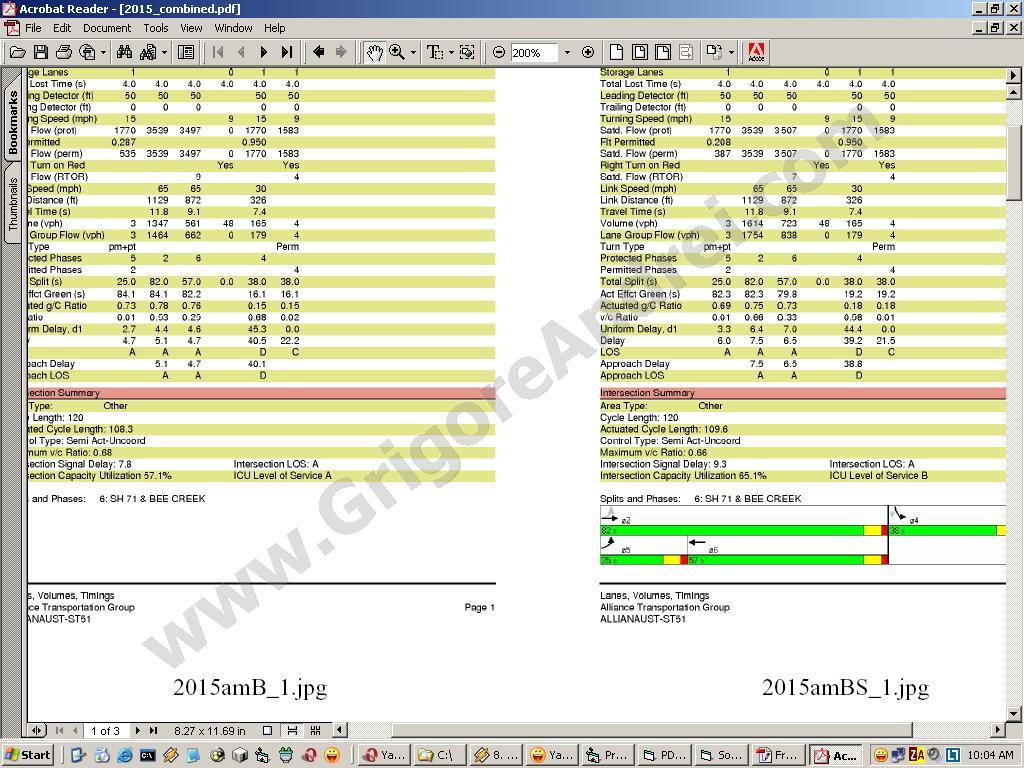Click the vertical scrollbar down arrow
The image size is (1024, 768).
pyautogui.click(x=1014, y=714)
